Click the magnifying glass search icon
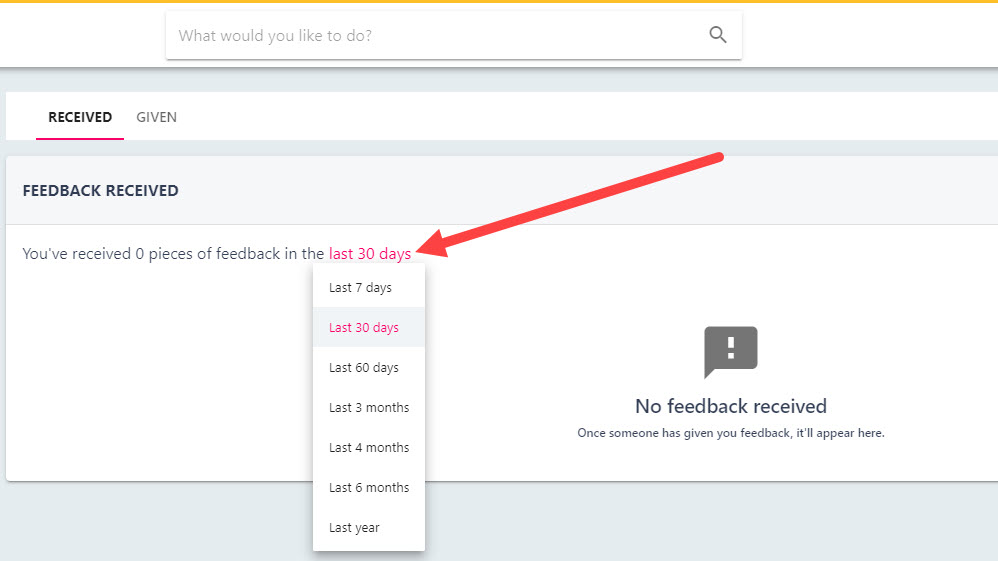The height and width of the screenshot is (561, 998). (717, 35)
